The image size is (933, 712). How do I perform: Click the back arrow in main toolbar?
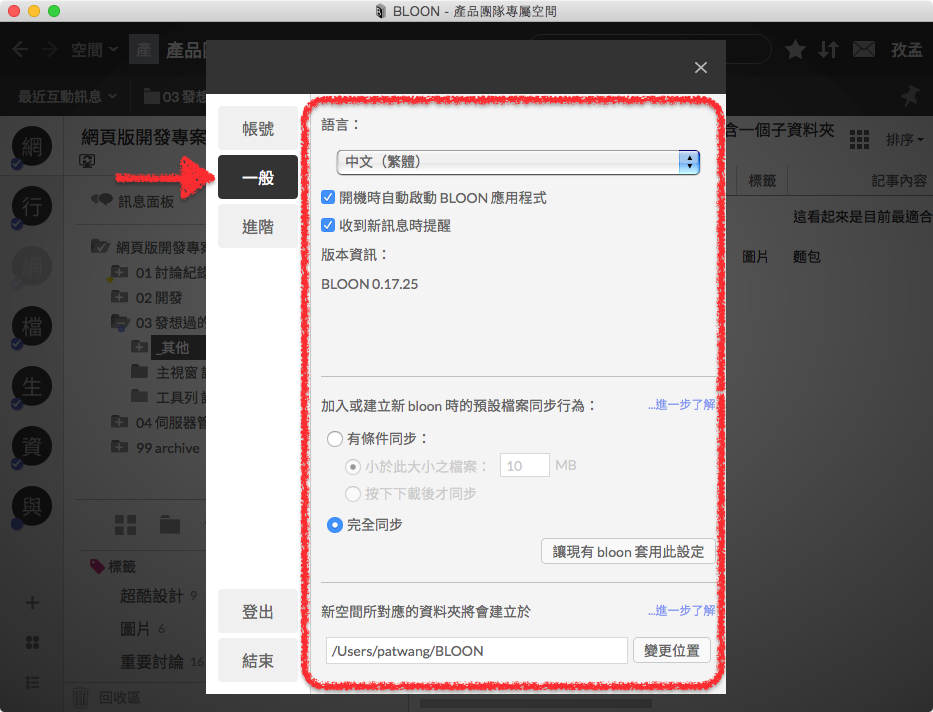pyautogui.click(x=20, y=49)
